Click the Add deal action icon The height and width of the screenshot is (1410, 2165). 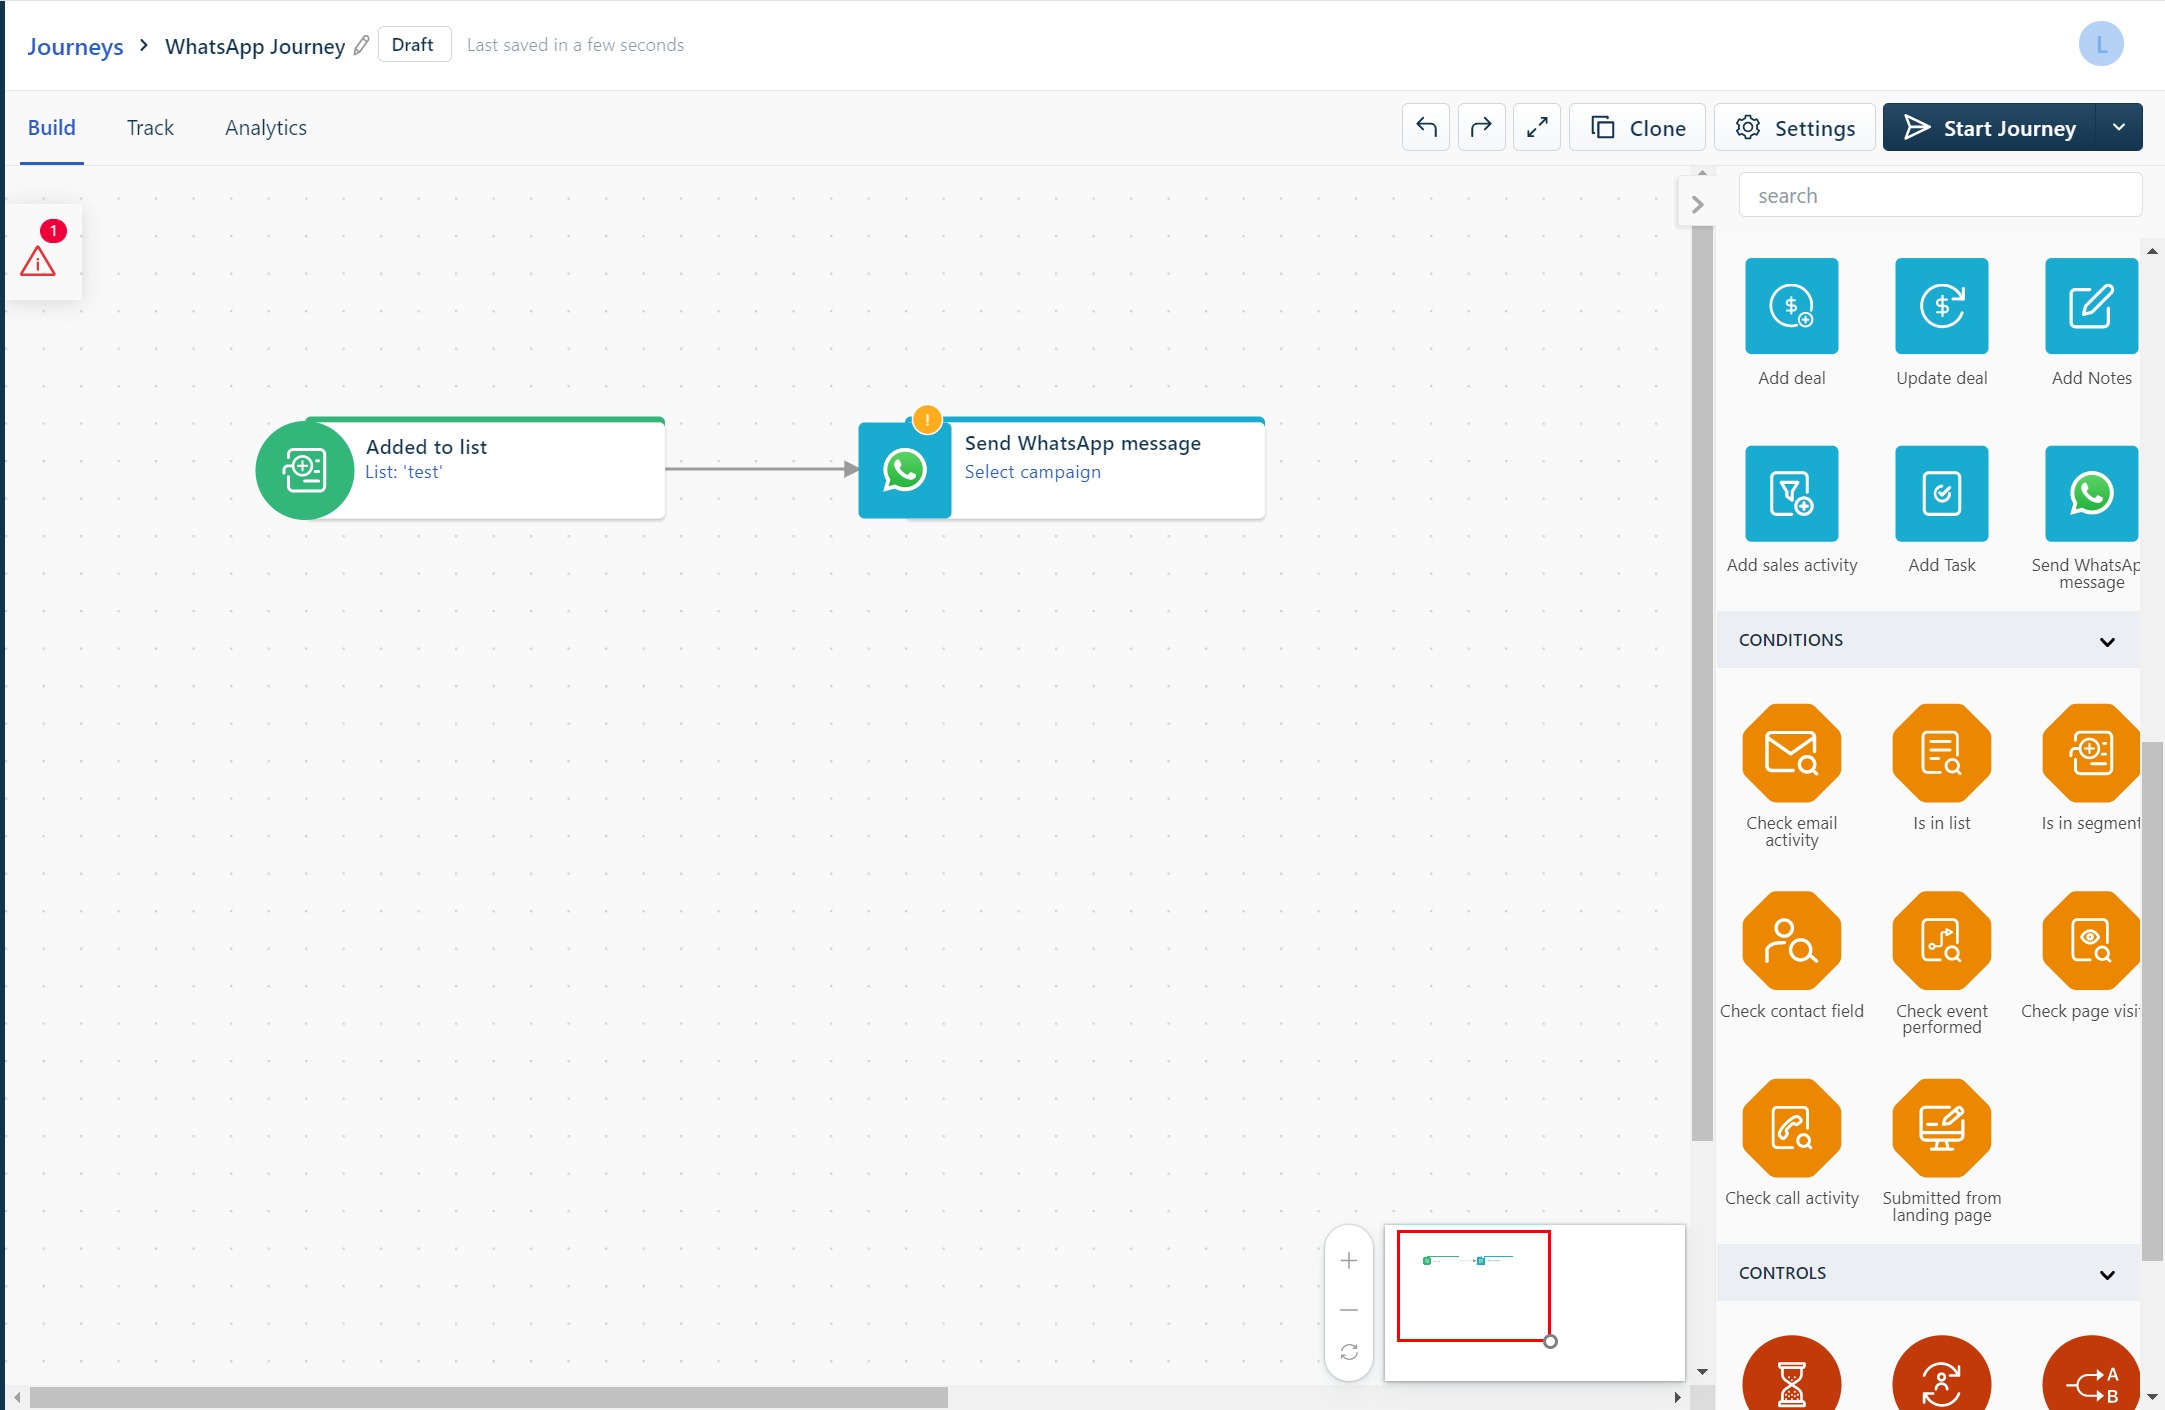pyautogui.click(x=1791, y=306)
